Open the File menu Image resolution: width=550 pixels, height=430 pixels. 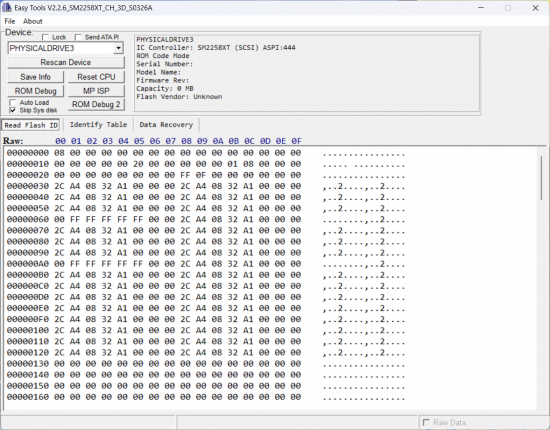coord(10,21)
